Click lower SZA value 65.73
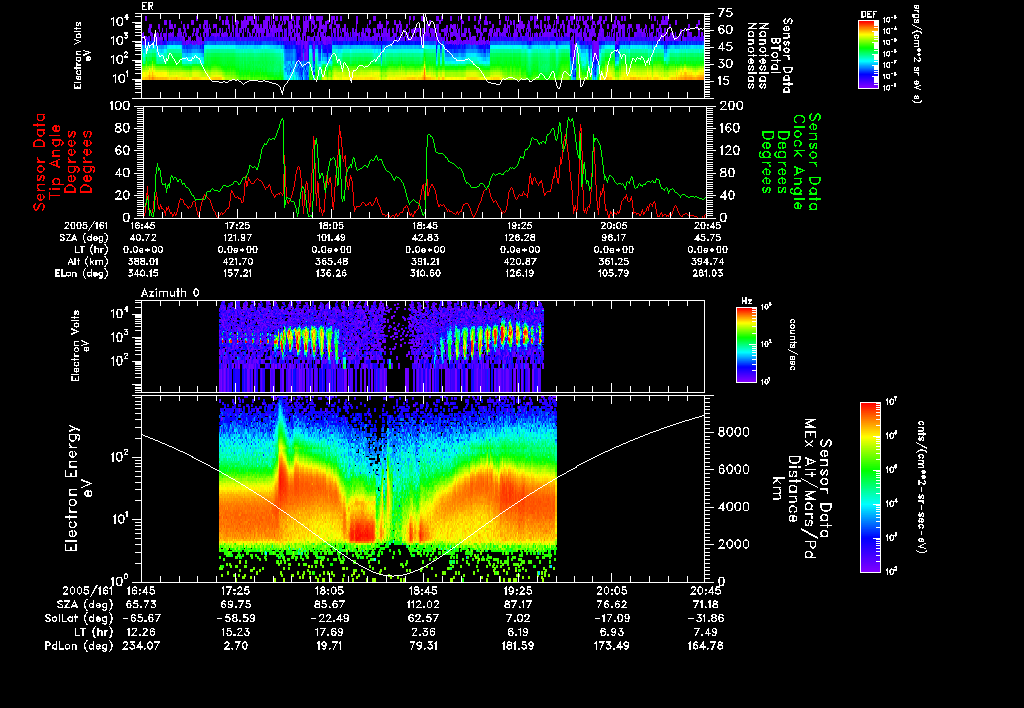 [x=141, y=605]
